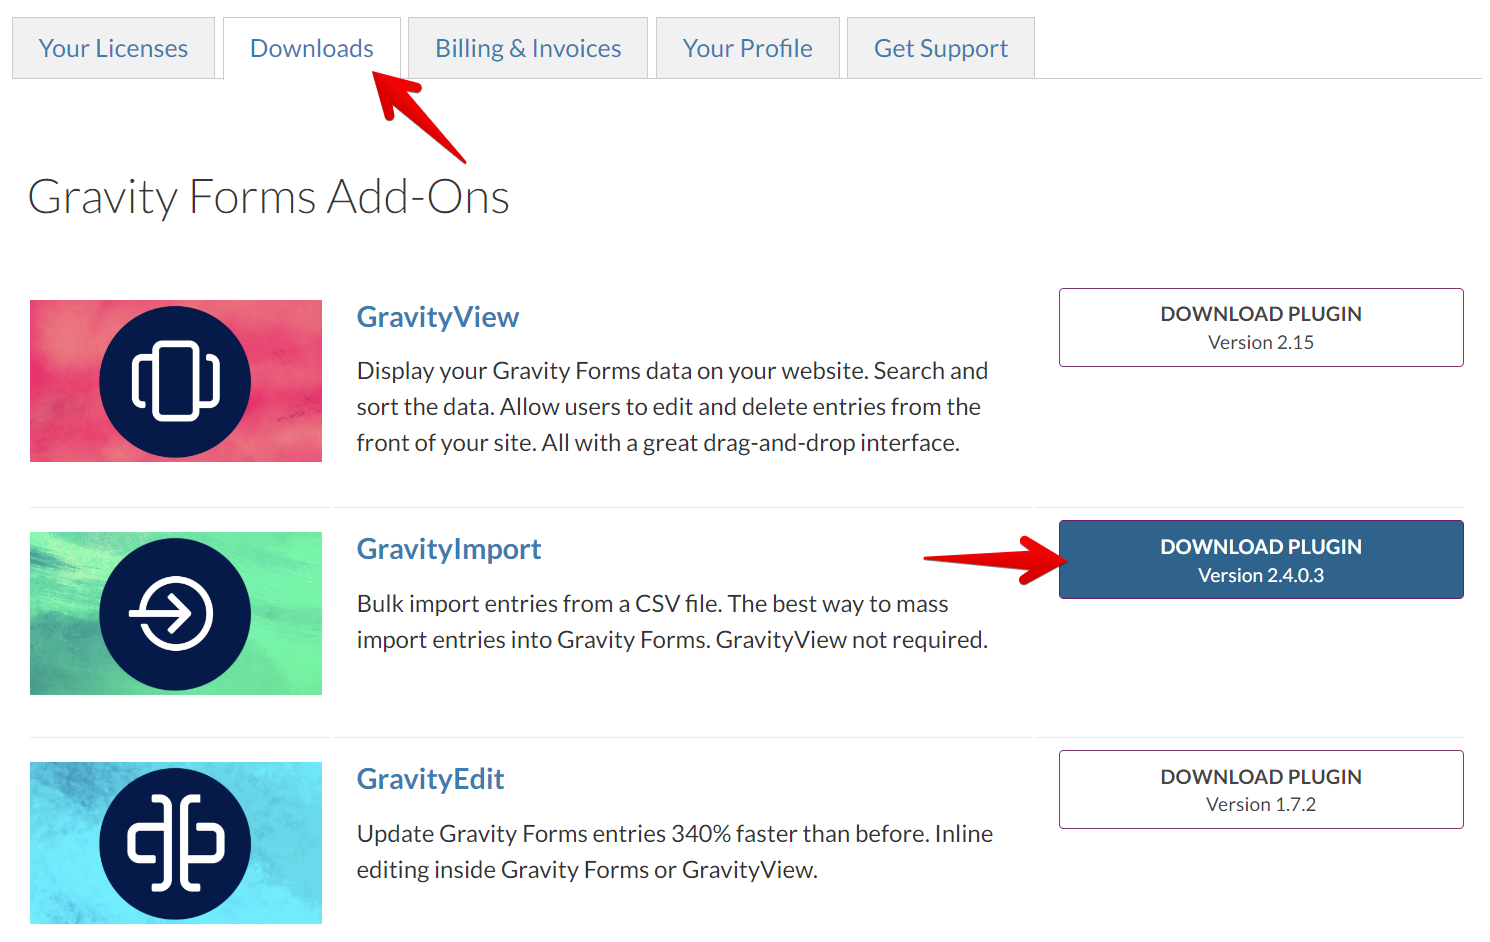The image size is (1490, 942).
Task: Click the GravityView plugin icon
Action: pos(175,381)
